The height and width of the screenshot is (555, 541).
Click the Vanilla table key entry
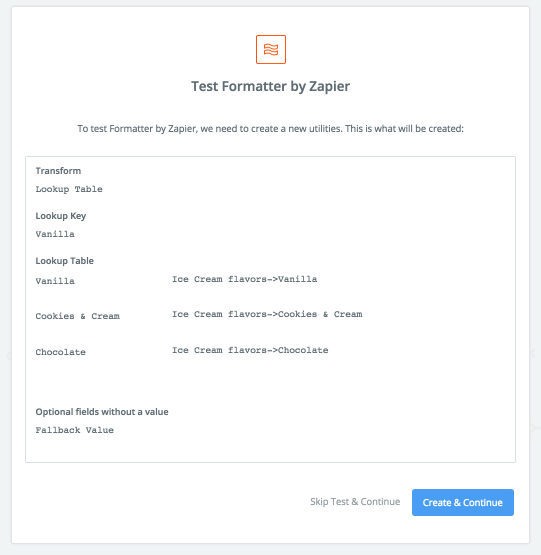[x=55, y=281]
